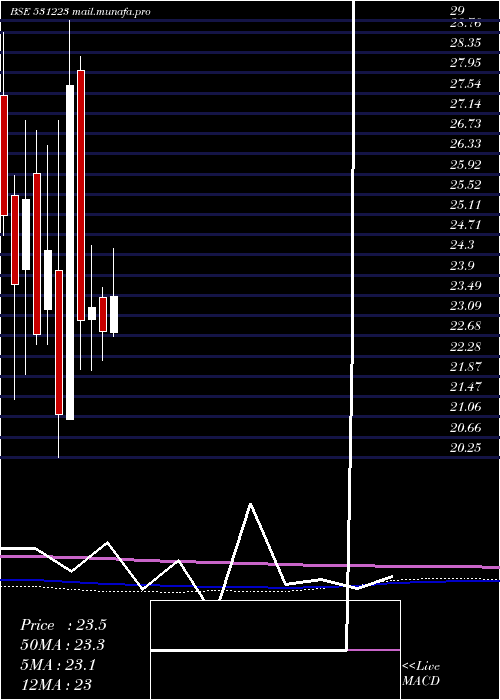500x700 pixels.
Task: Select the 26.73 price axis label
Action: tap(466, 124)
